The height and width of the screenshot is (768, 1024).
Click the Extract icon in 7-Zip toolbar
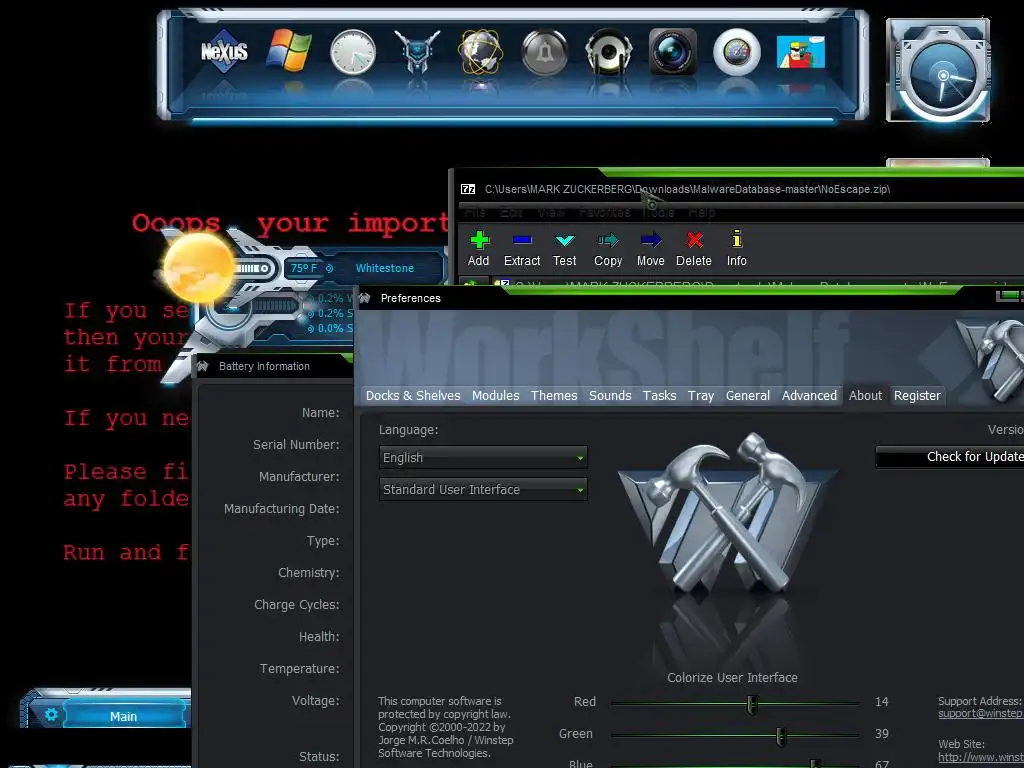[522, 249]
